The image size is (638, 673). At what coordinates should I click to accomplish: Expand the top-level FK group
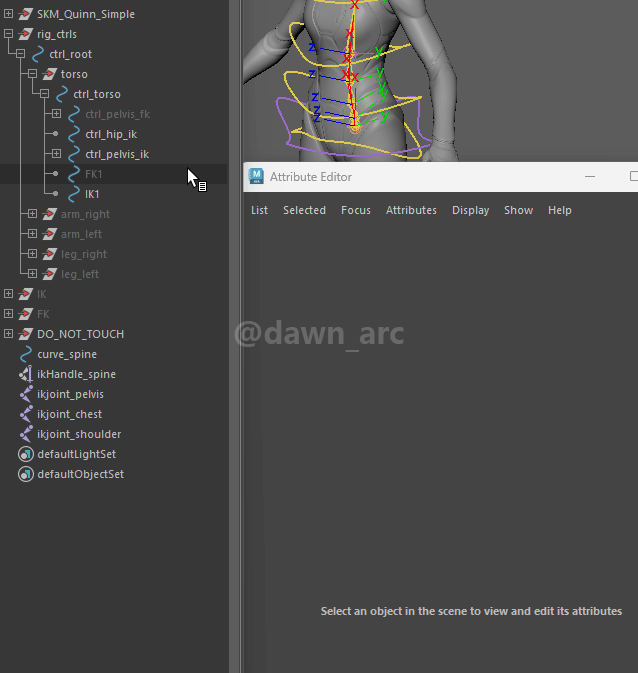point(8,314)
